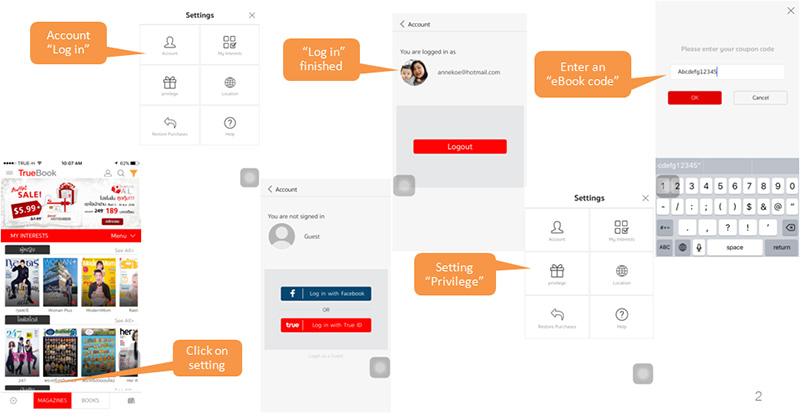Log in with True ID

326,324
